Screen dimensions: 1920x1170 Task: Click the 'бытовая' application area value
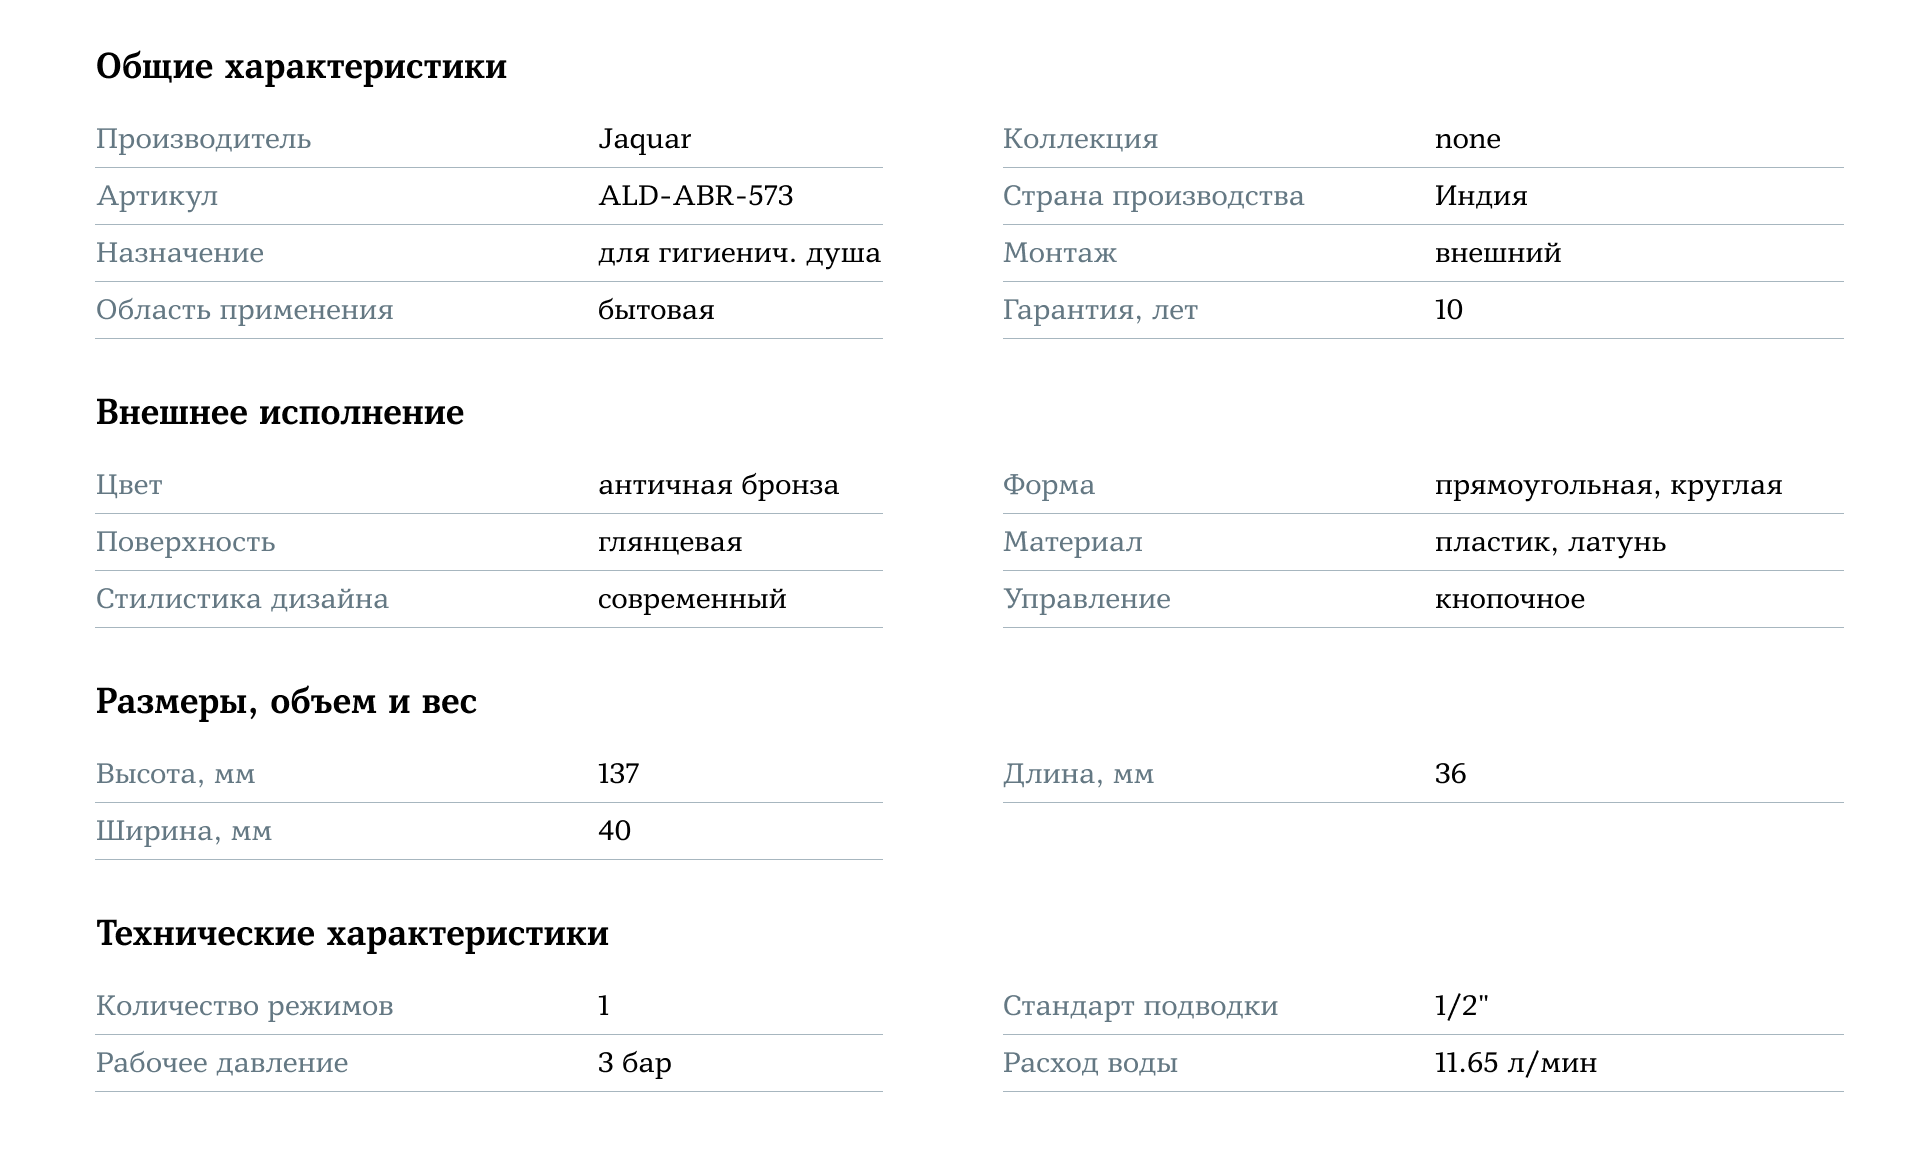(x=656, y=310)
